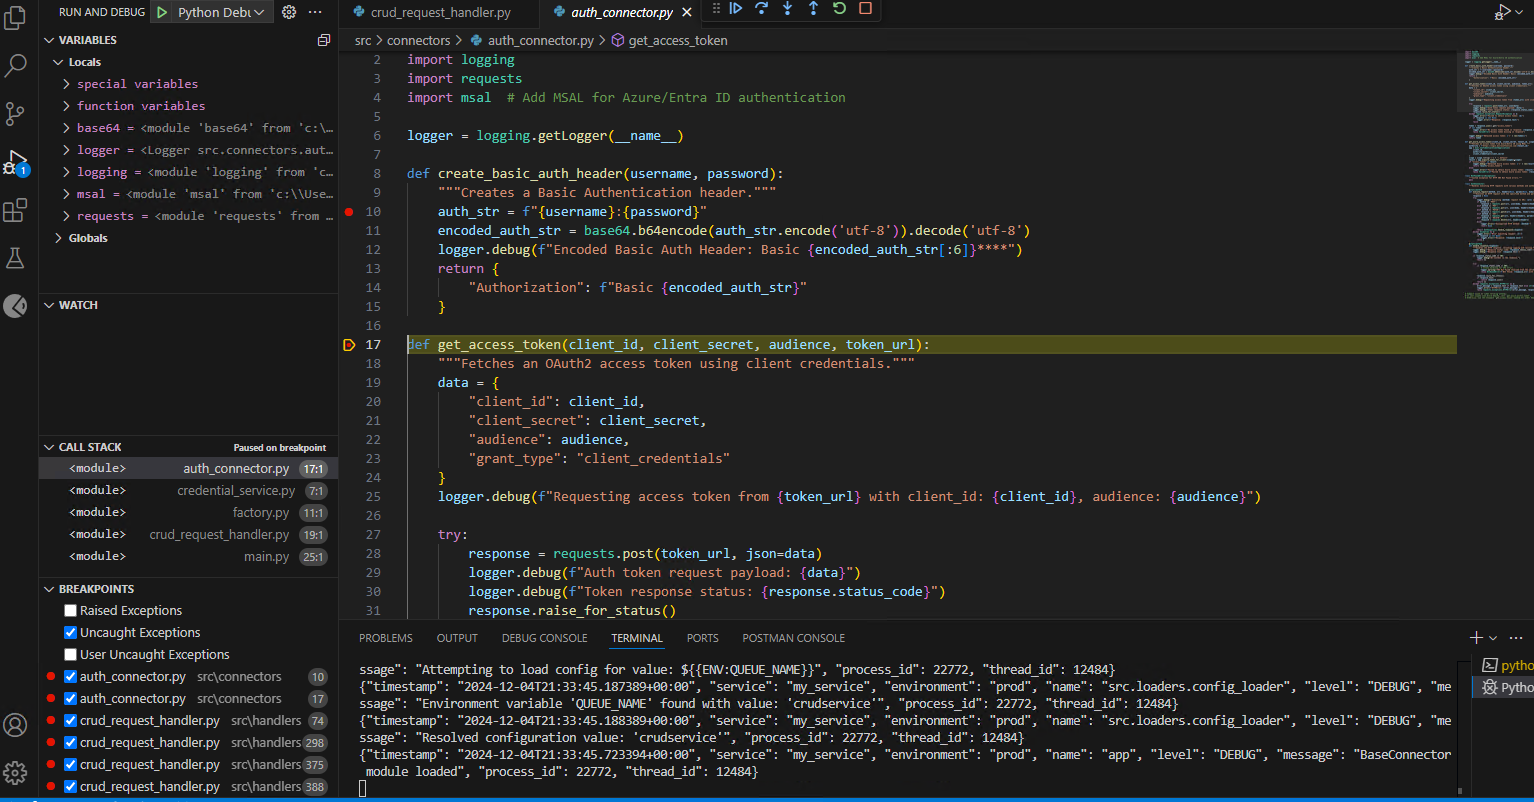Open the Search view in the activity bar
1534x802 pixels.
pos(15,66)
